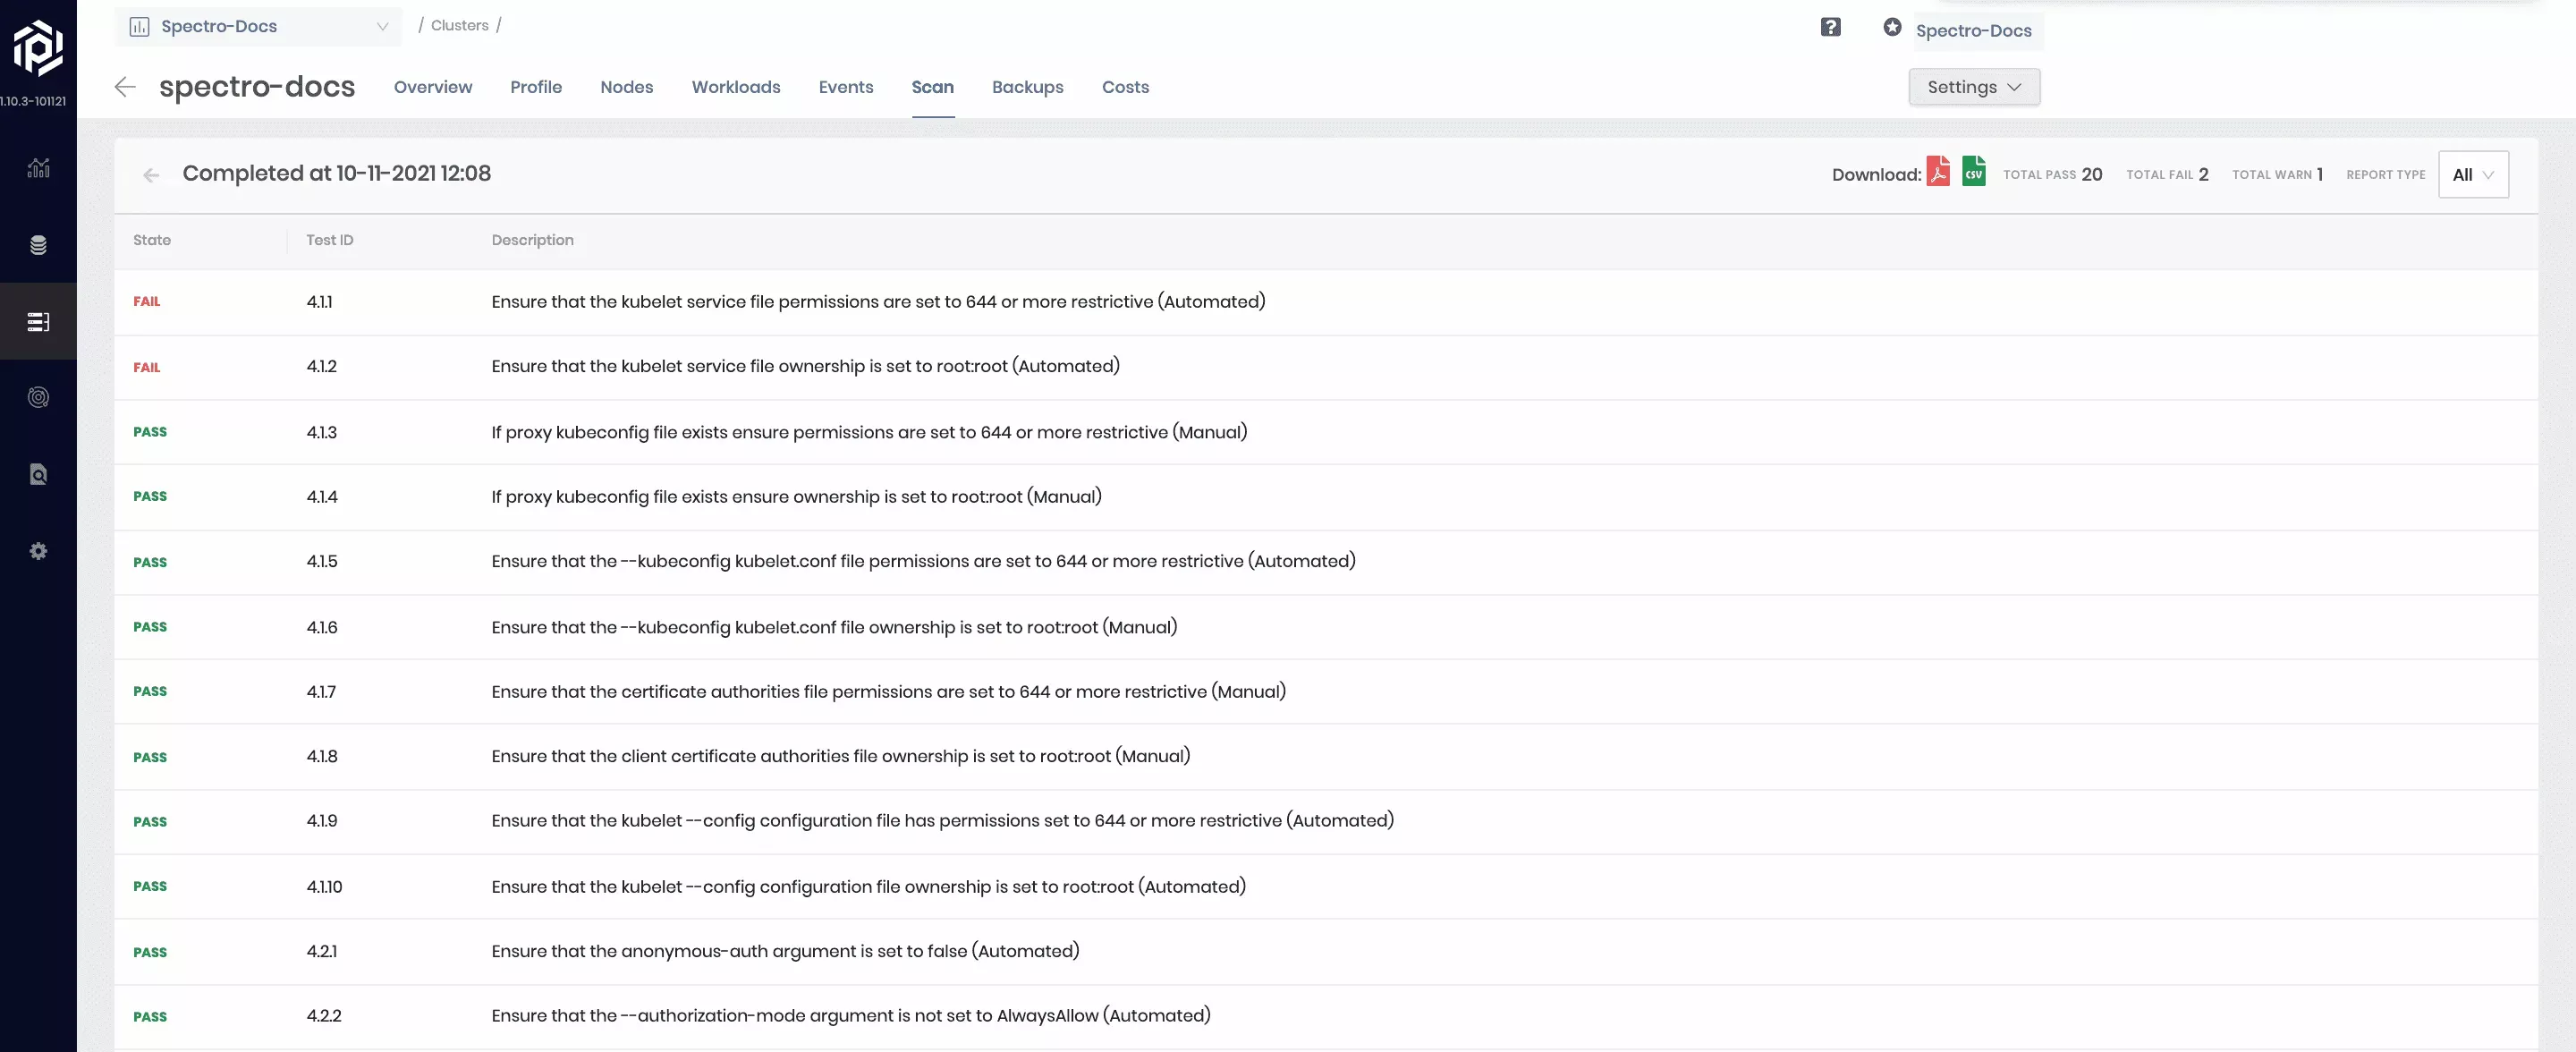Download the scan report as PDF
The width and height of the screenshot is (2576, 1052).
pos(1938,172)
